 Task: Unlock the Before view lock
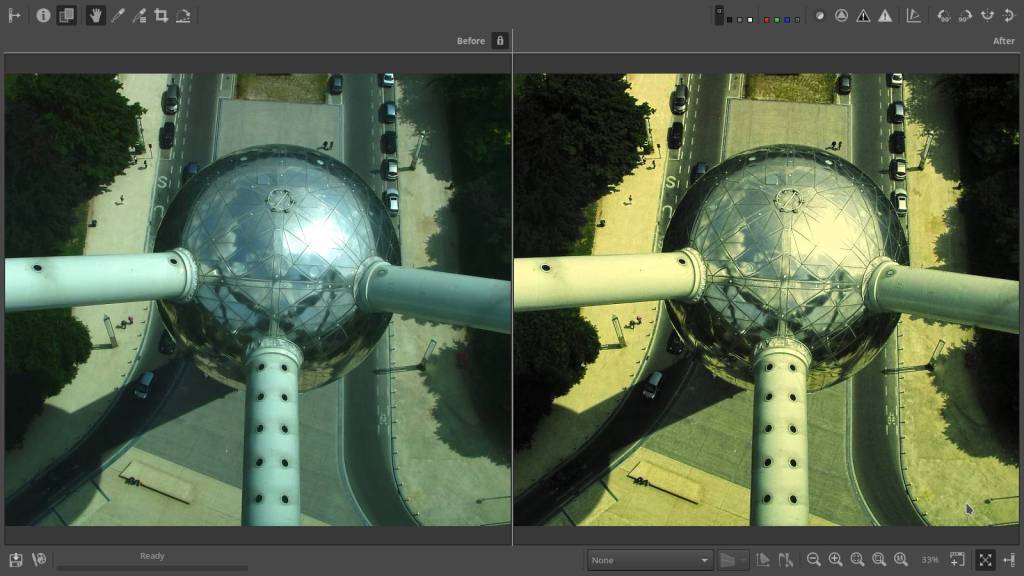(x=500, y=41)
